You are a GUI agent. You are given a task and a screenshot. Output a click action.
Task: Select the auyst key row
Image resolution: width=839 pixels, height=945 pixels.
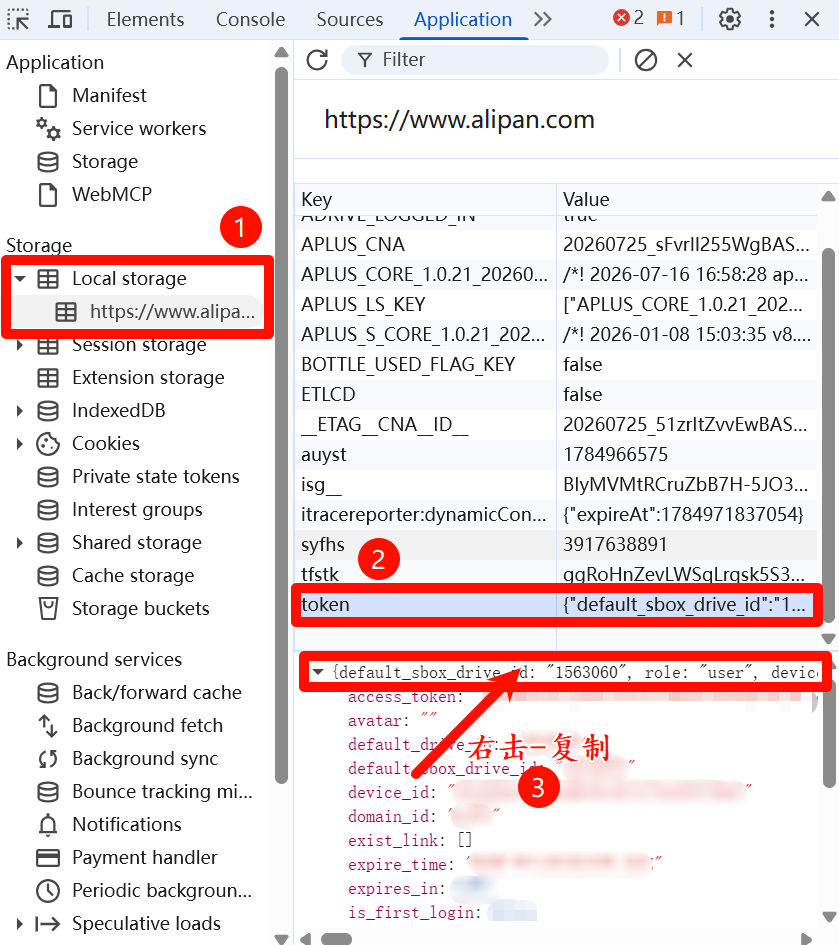coord(556,454)
